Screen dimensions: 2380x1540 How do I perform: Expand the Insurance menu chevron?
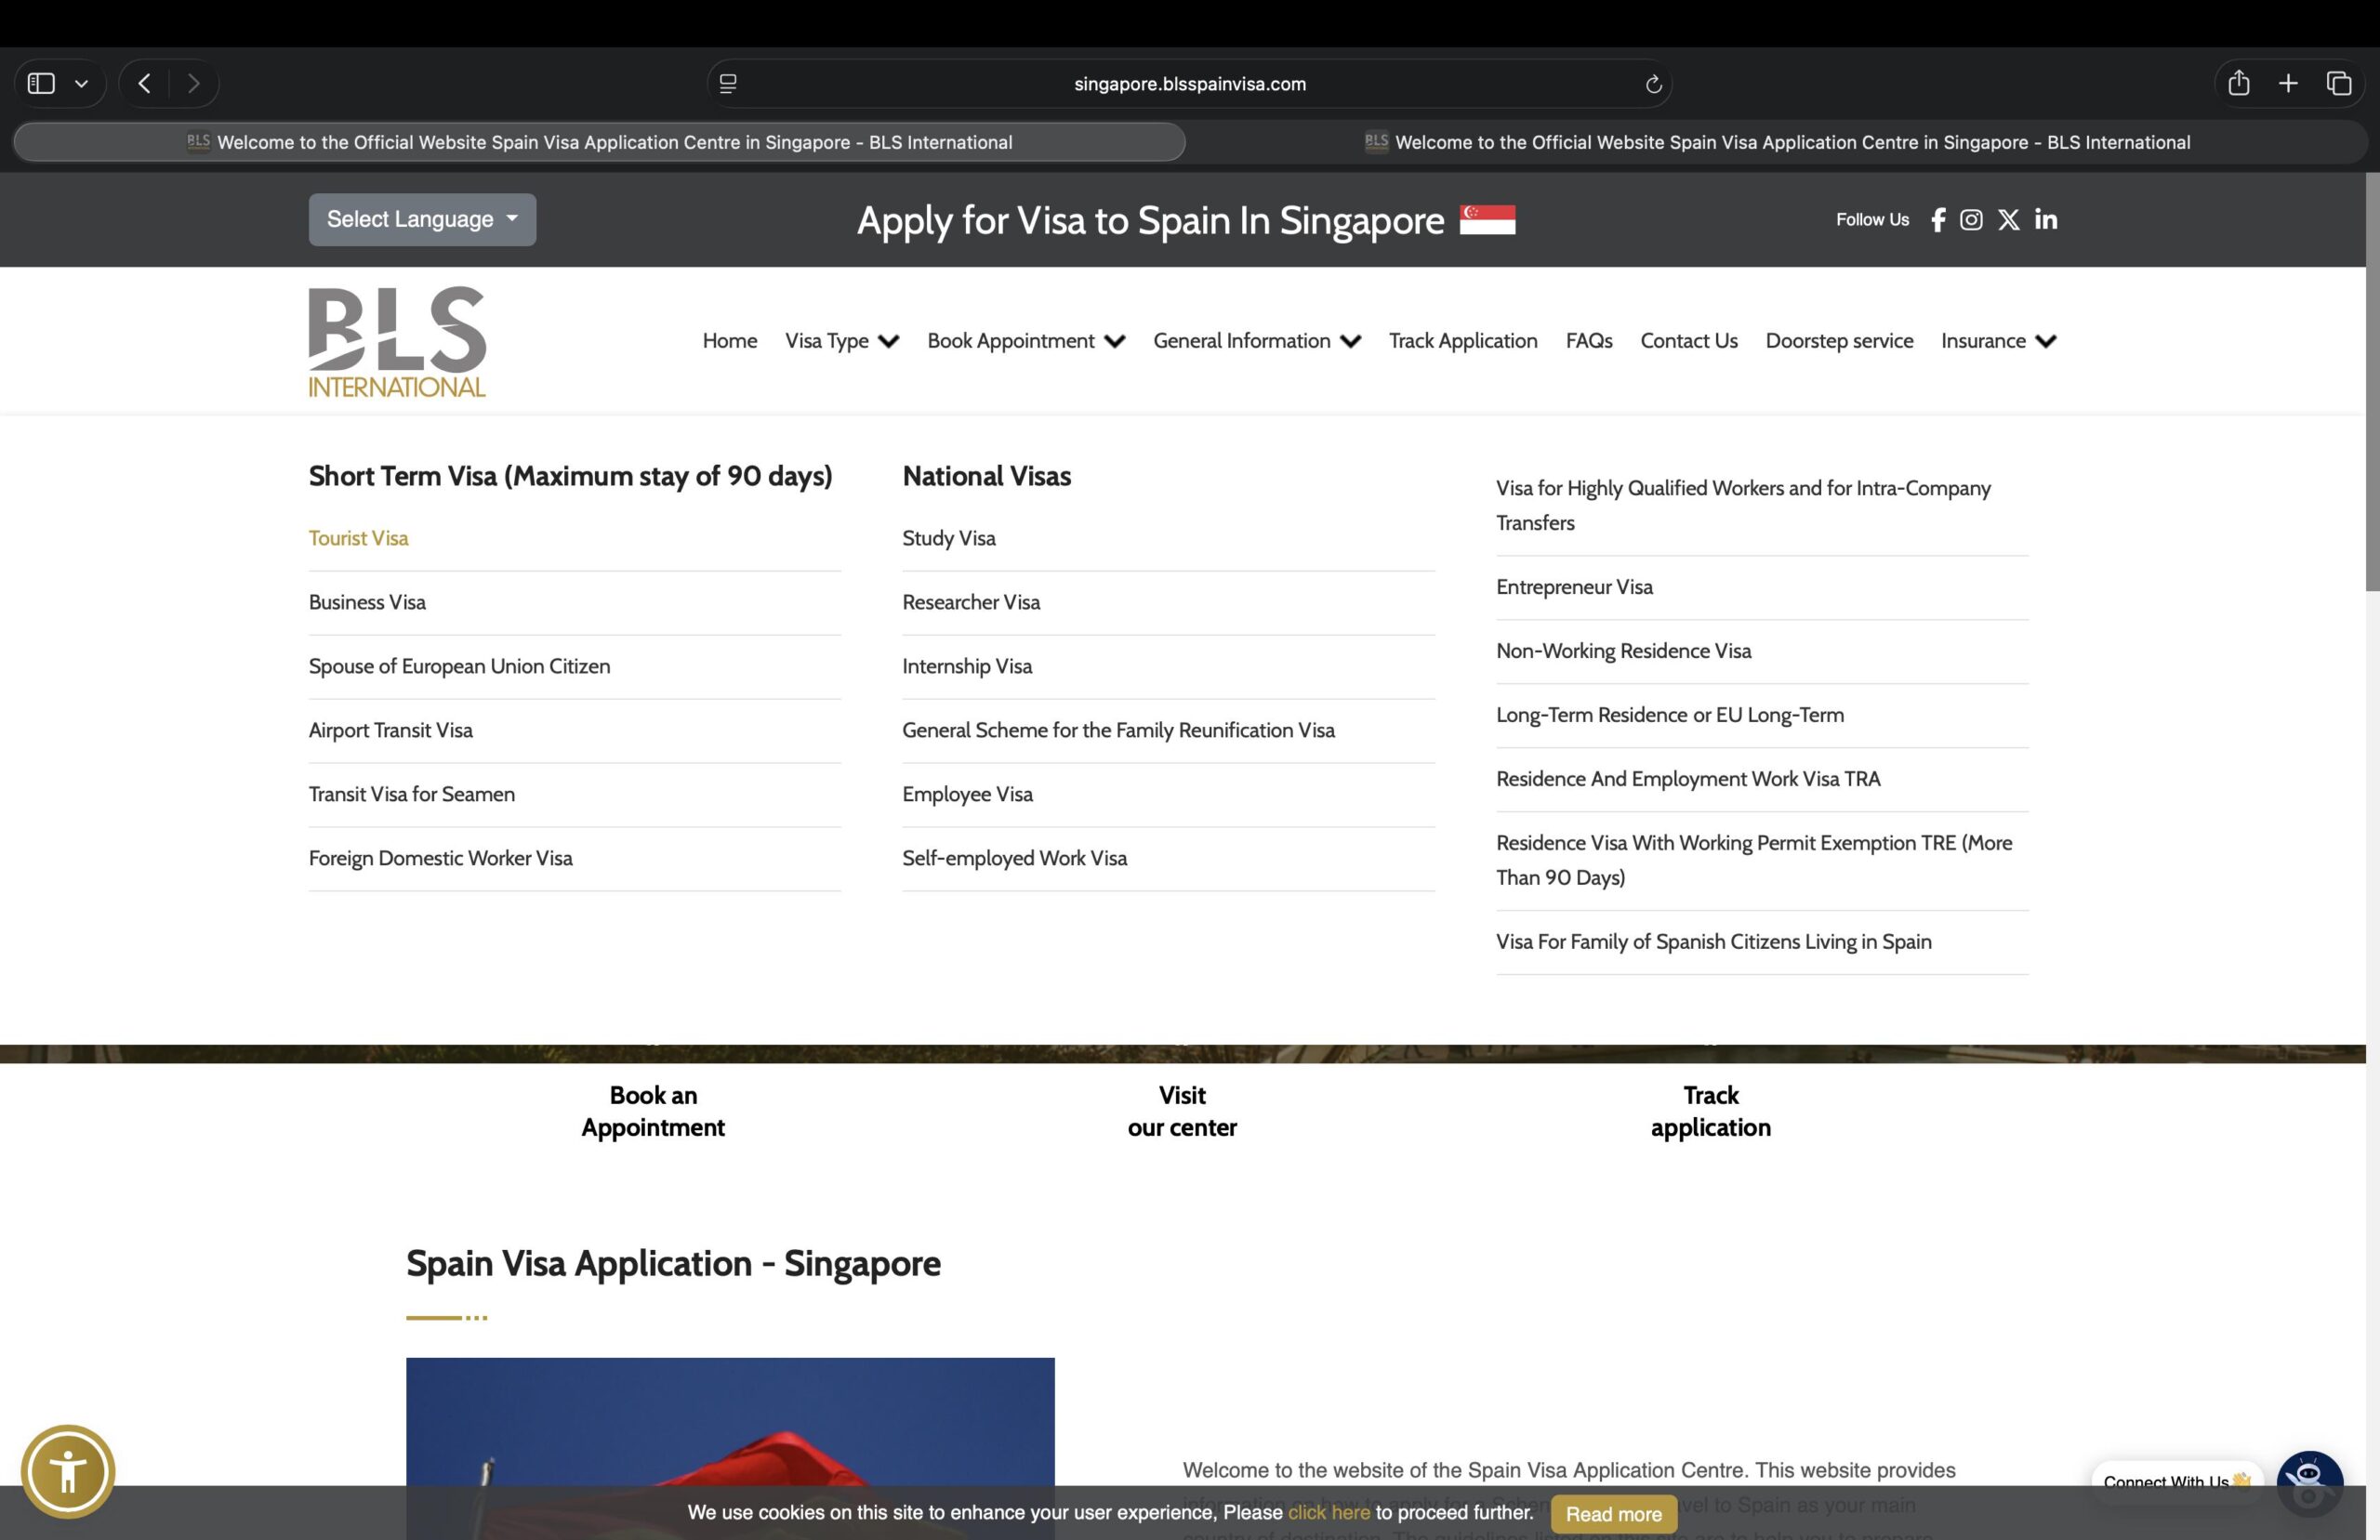tap(2046, 341)
